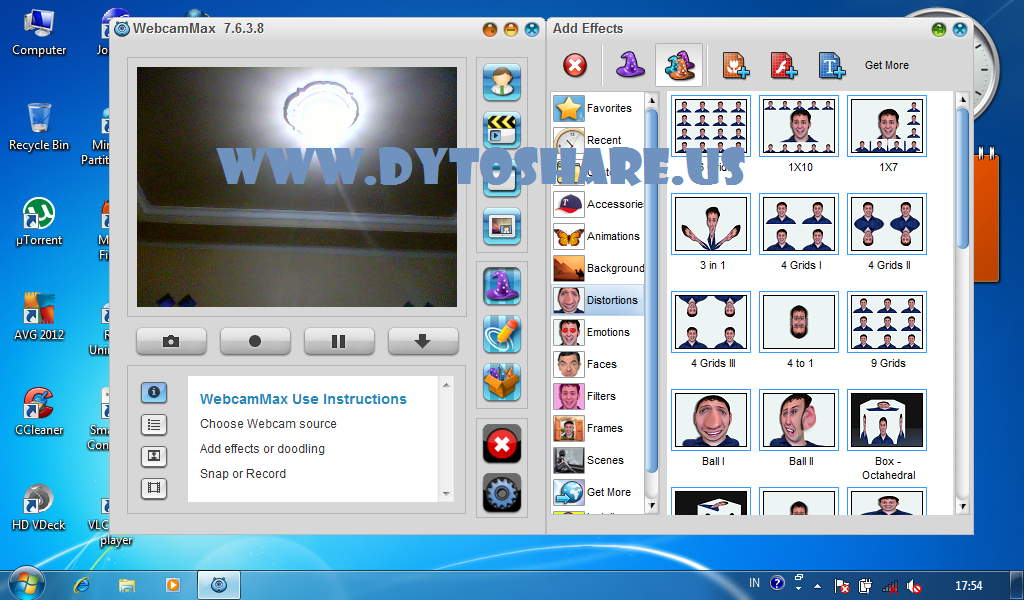This screenshot has width=1024, height=600.
Task: Select the Accessories category
Action: (598, 204)
